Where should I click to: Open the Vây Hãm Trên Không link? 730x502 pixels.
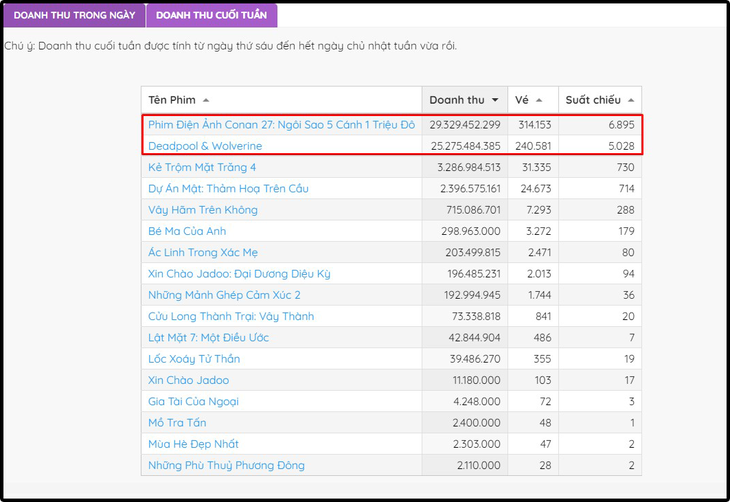point(203,210)
